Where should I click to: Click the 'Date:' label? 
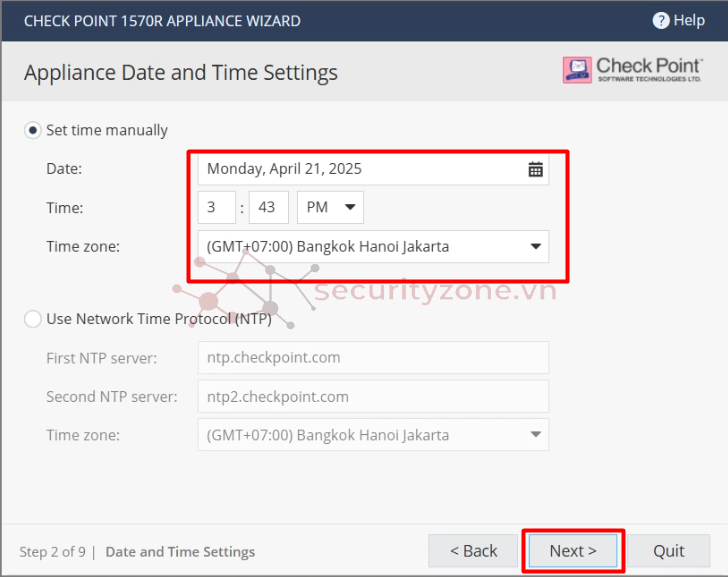(x=64, y=169)
